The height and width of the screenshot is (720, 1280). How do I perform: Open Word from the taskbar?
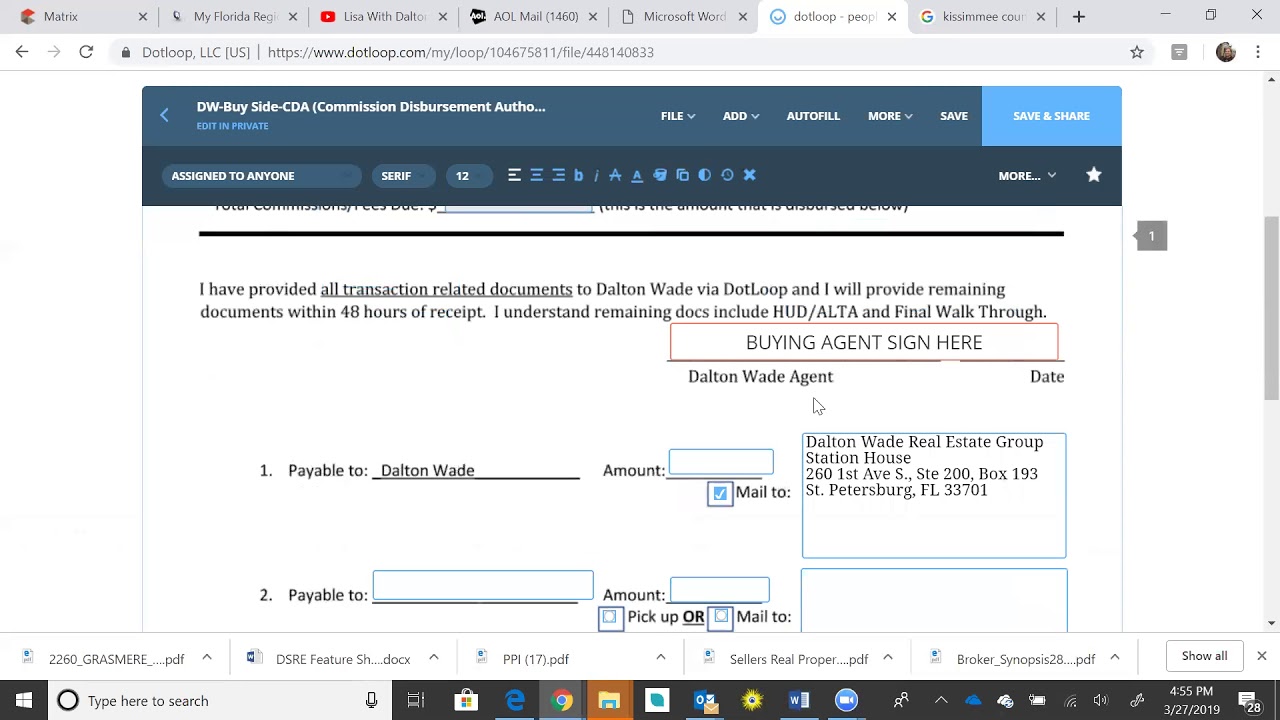click(799, 701)
